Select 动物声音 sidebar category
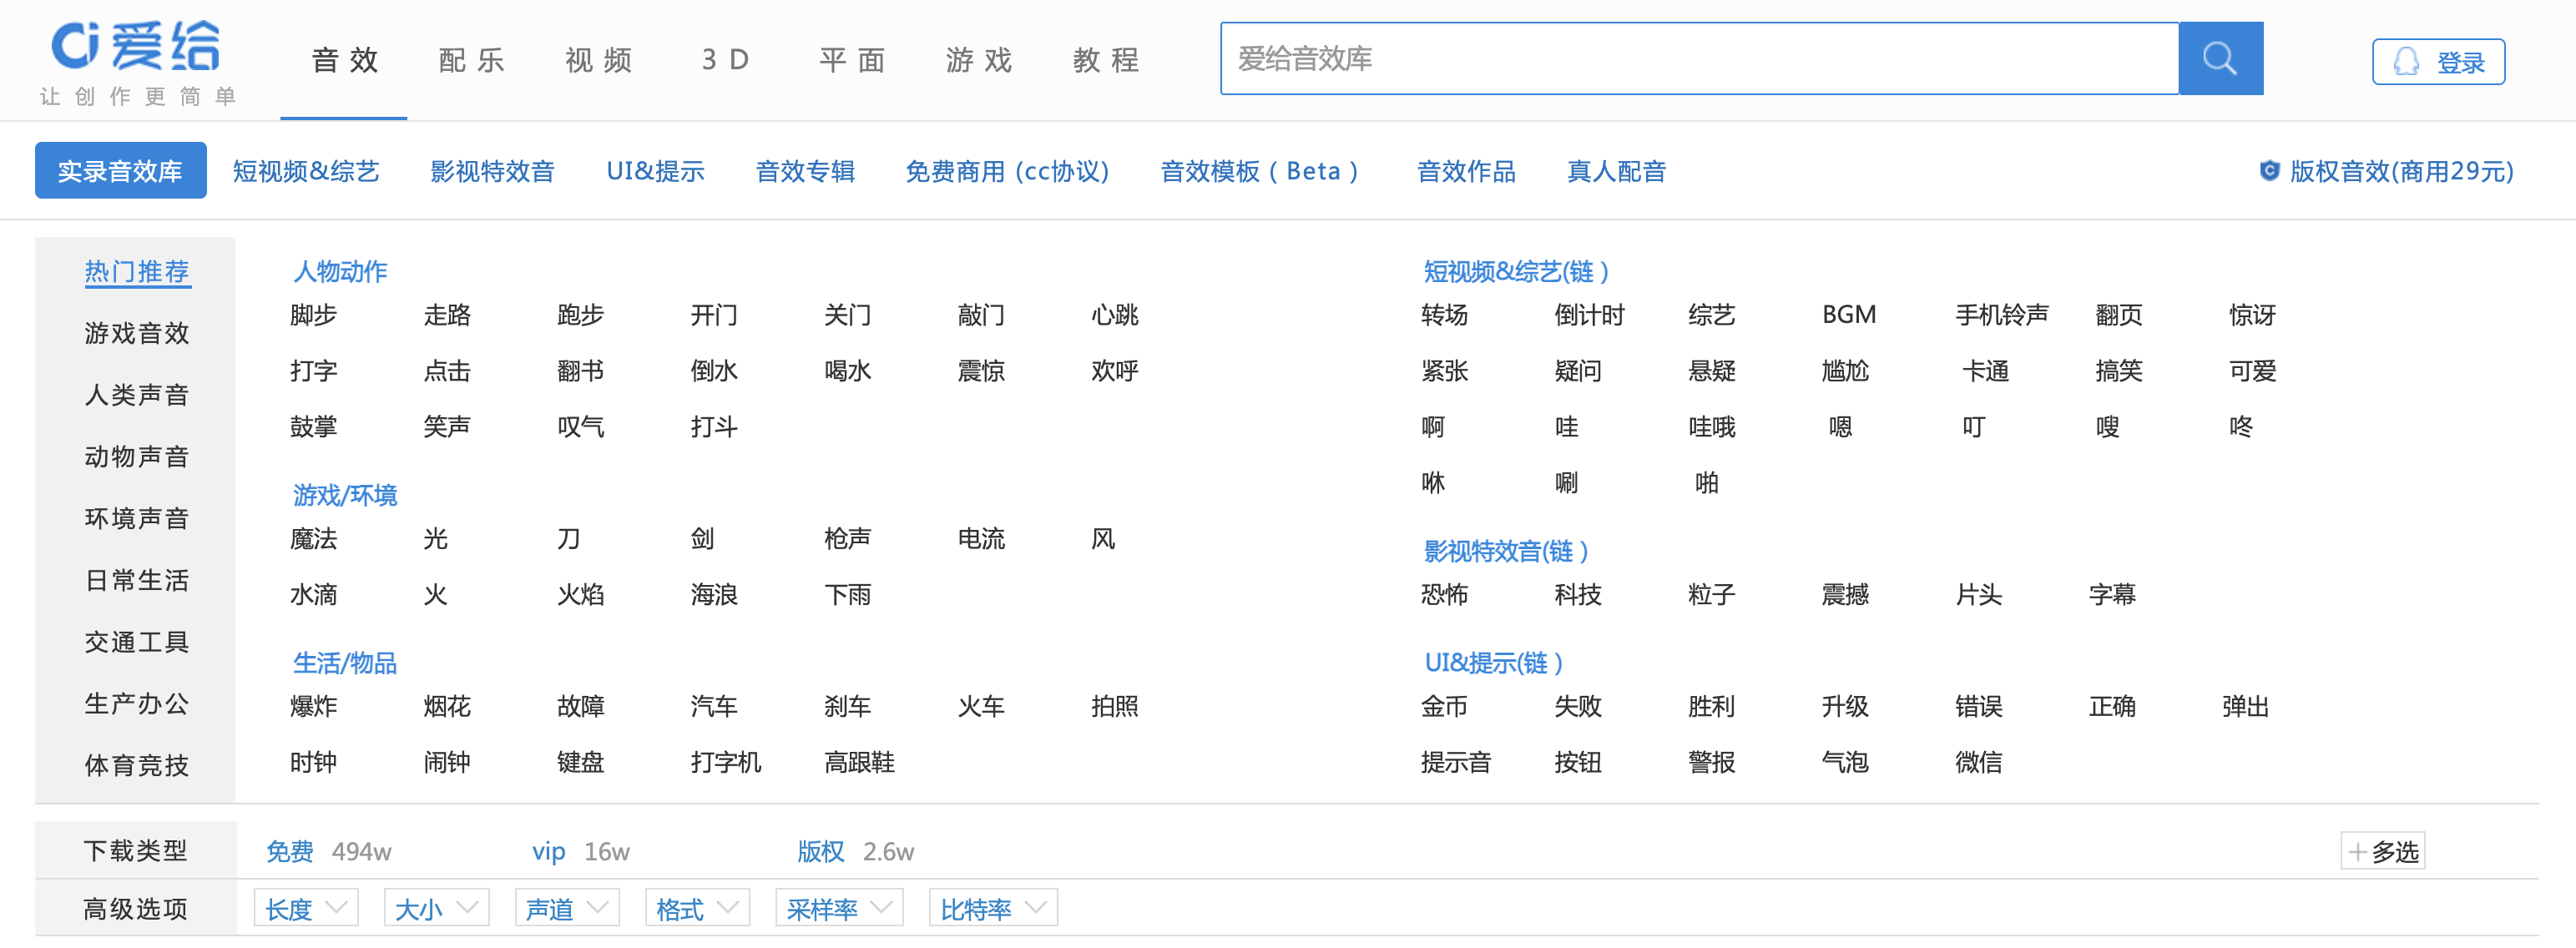The width and height of the screenshot is (2576, 948). click(x=137, y=457)
